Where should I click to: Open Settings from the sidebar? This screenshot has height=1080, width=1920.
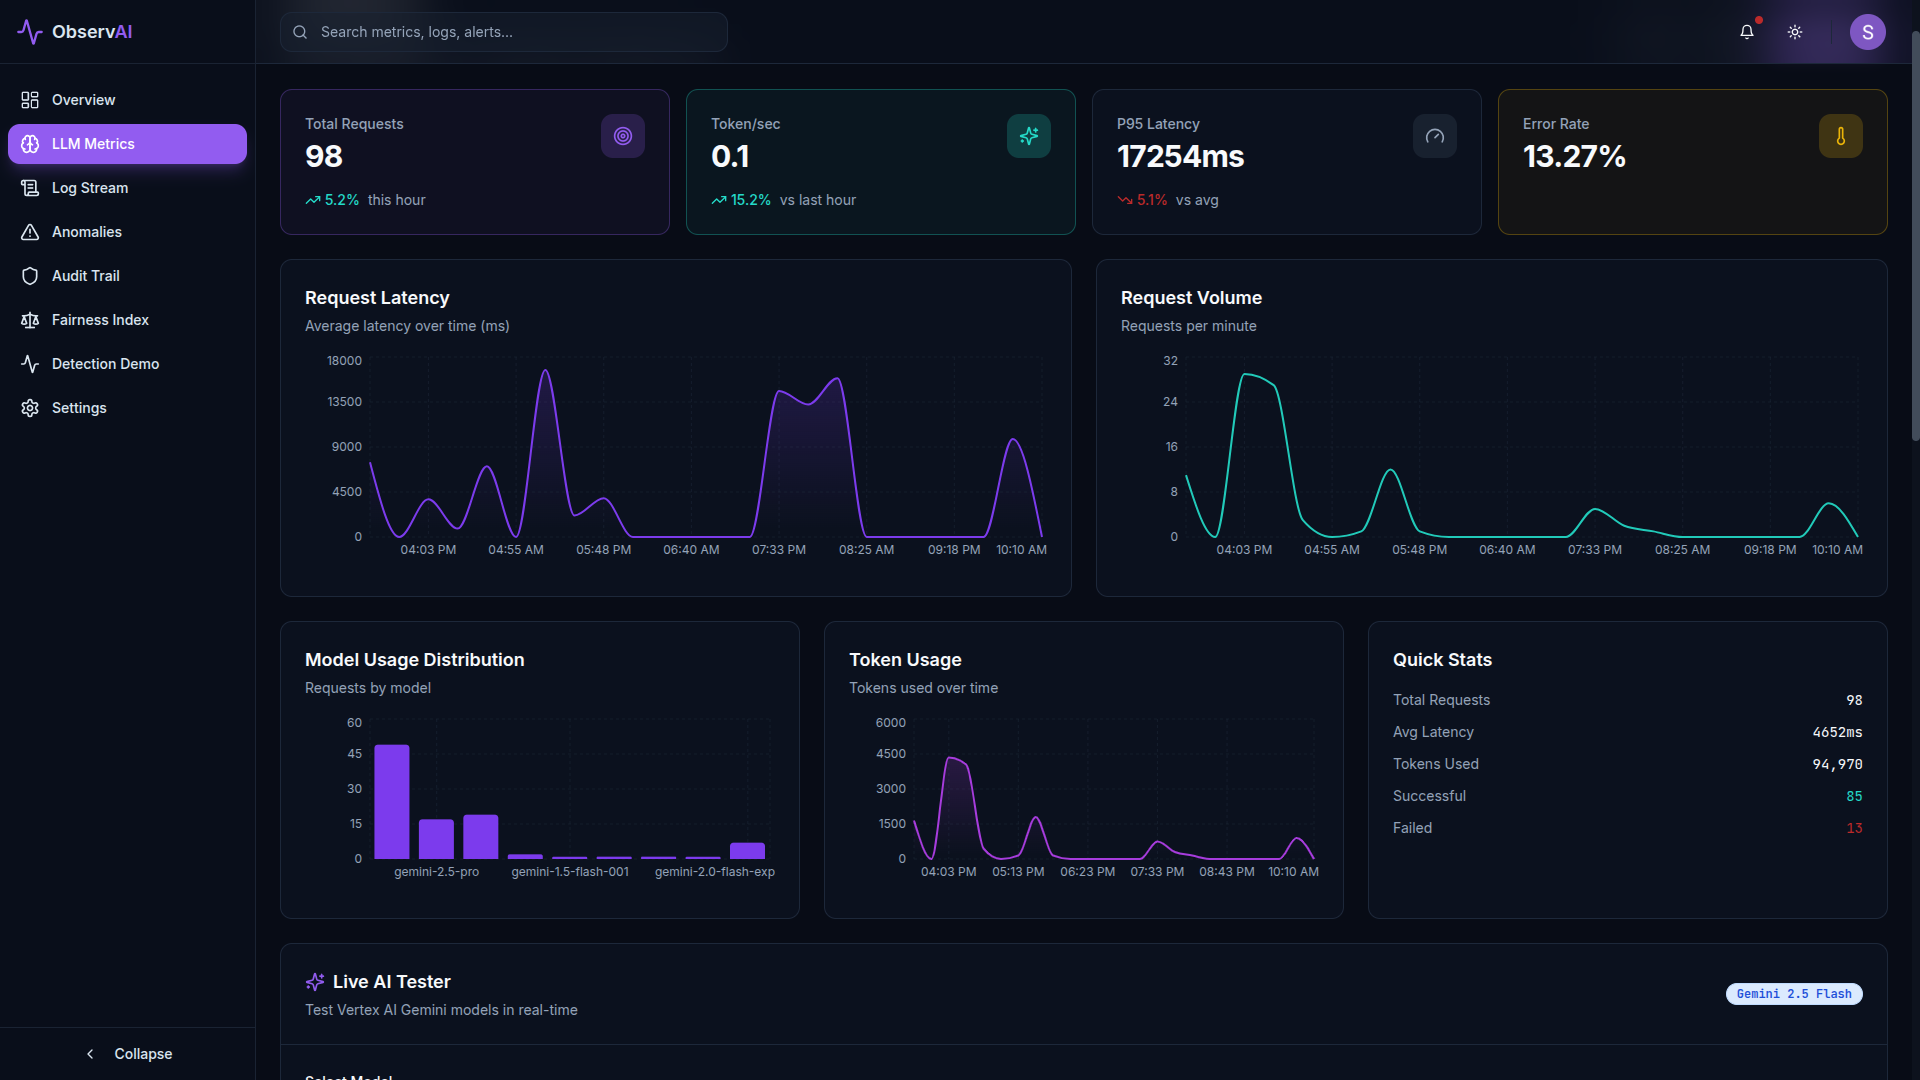[79, 408]
